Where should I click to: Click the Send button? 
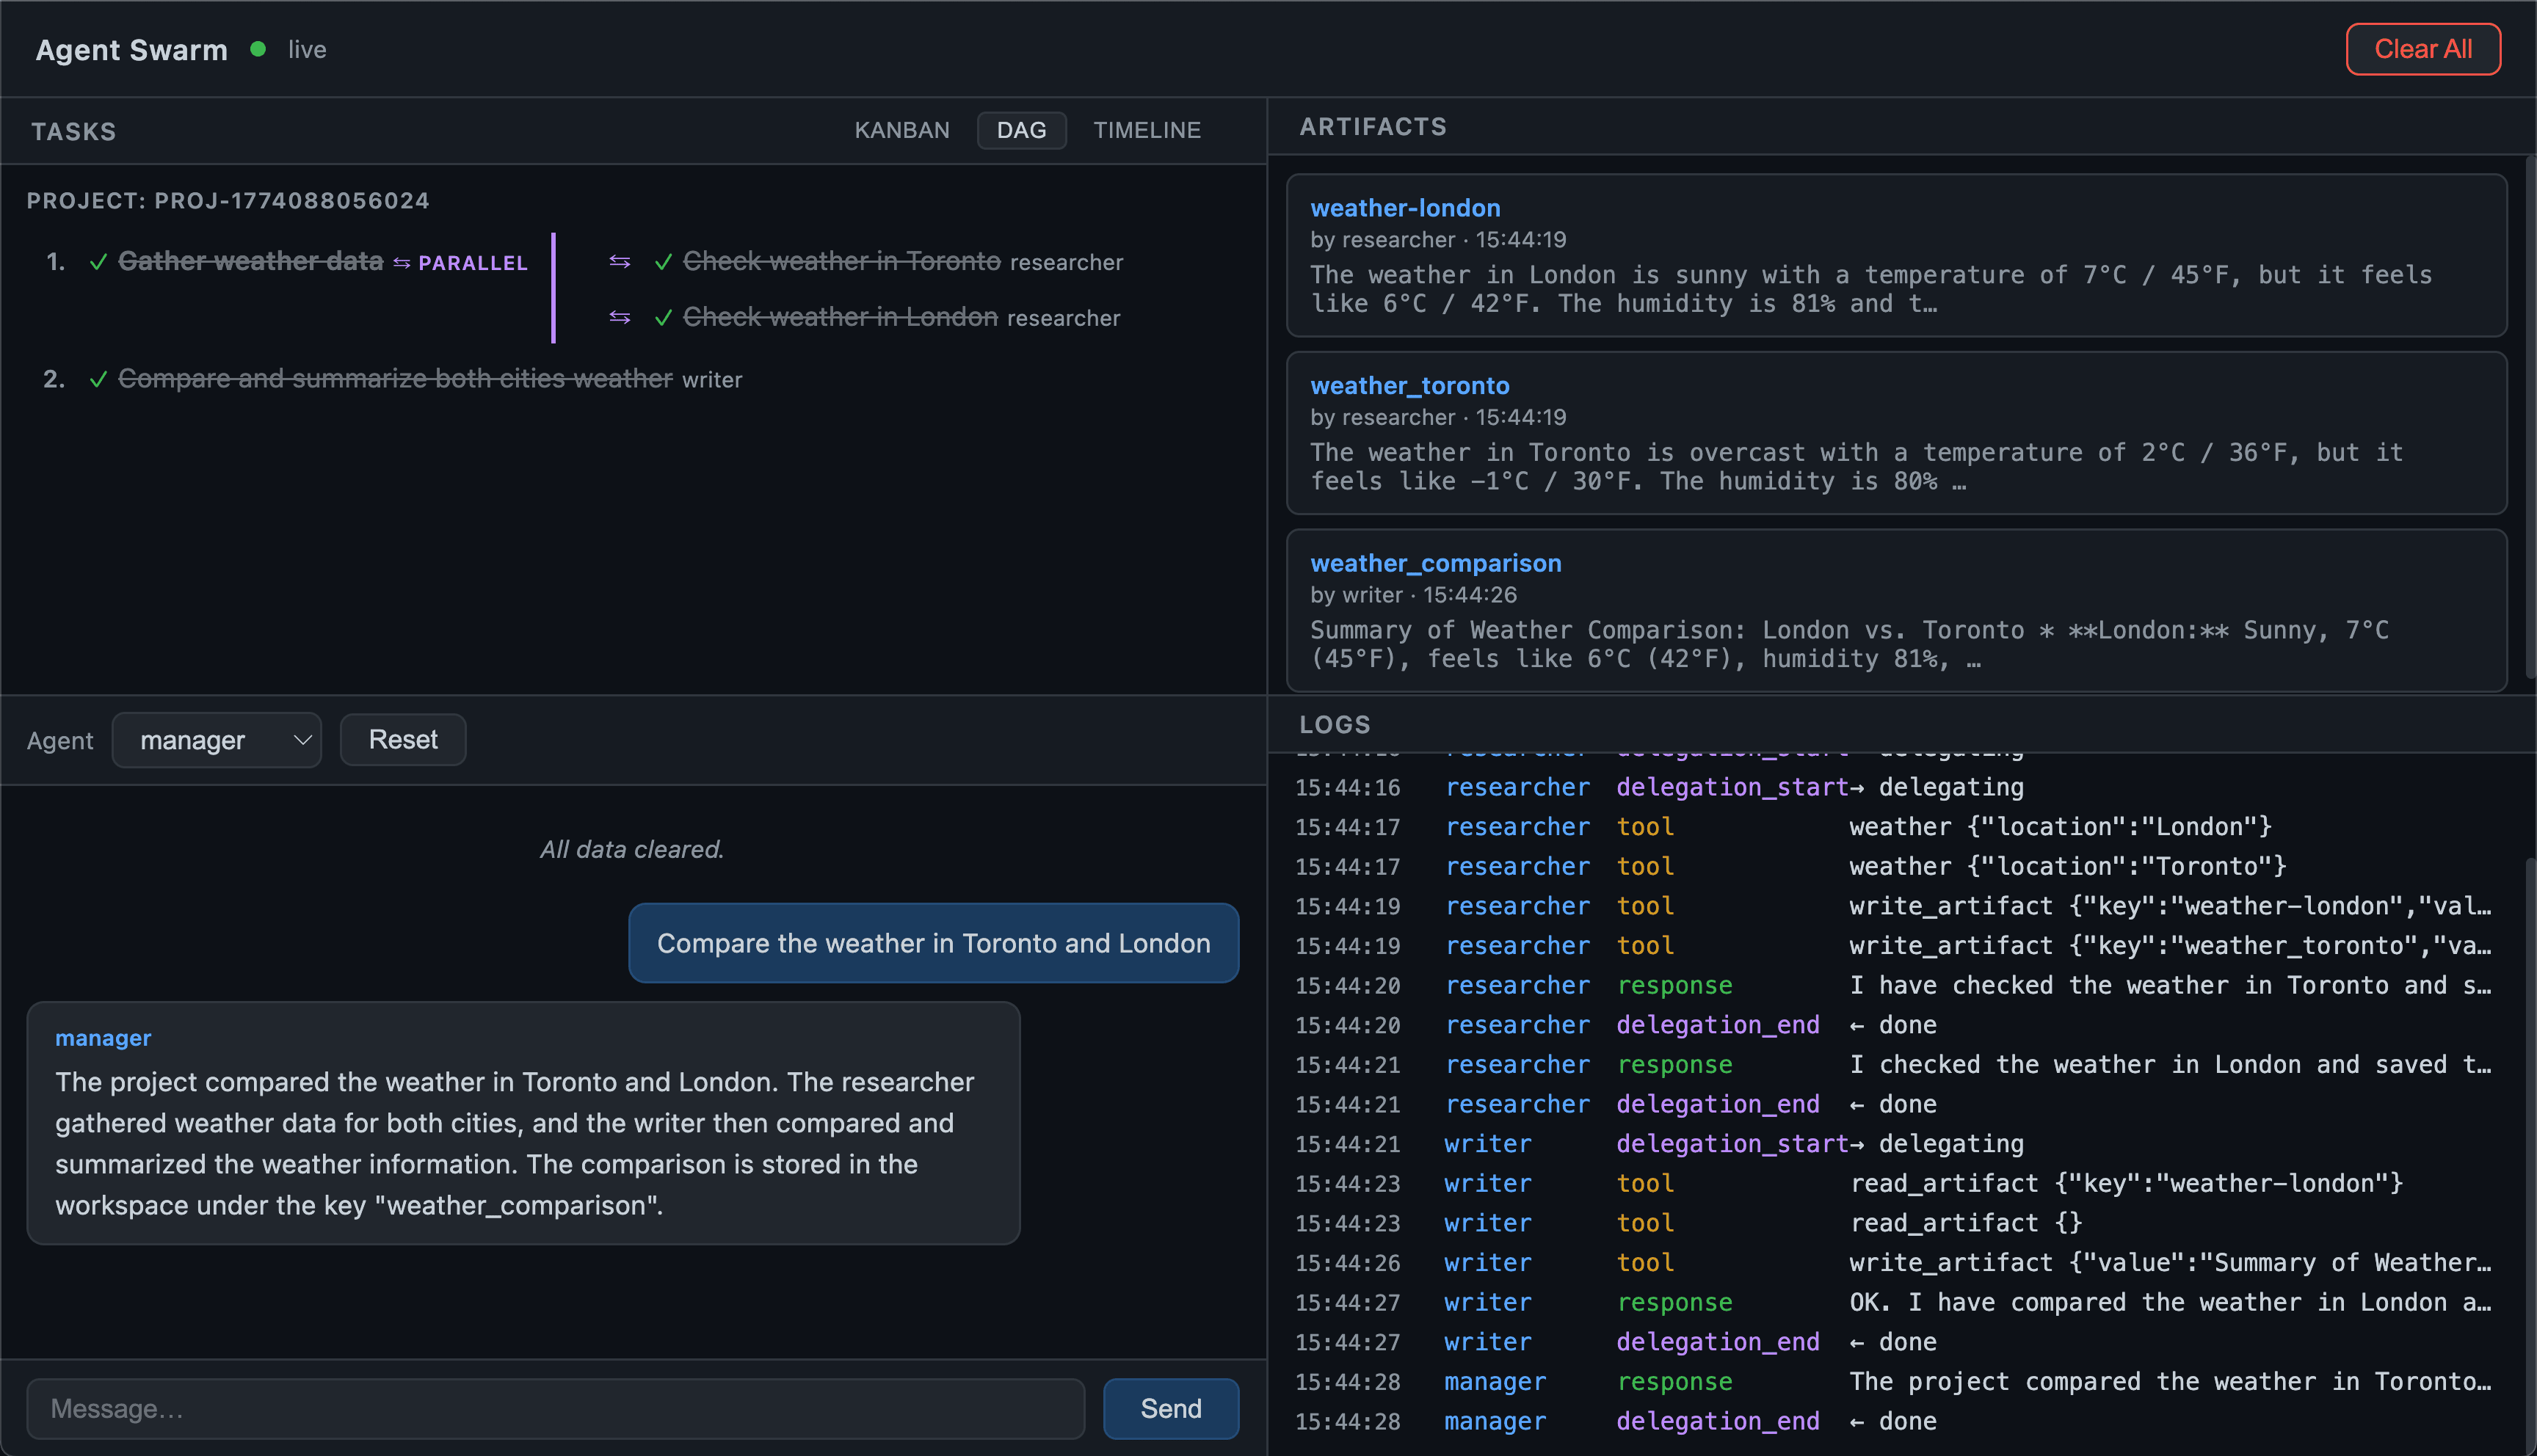(x=1170, y=1408)
